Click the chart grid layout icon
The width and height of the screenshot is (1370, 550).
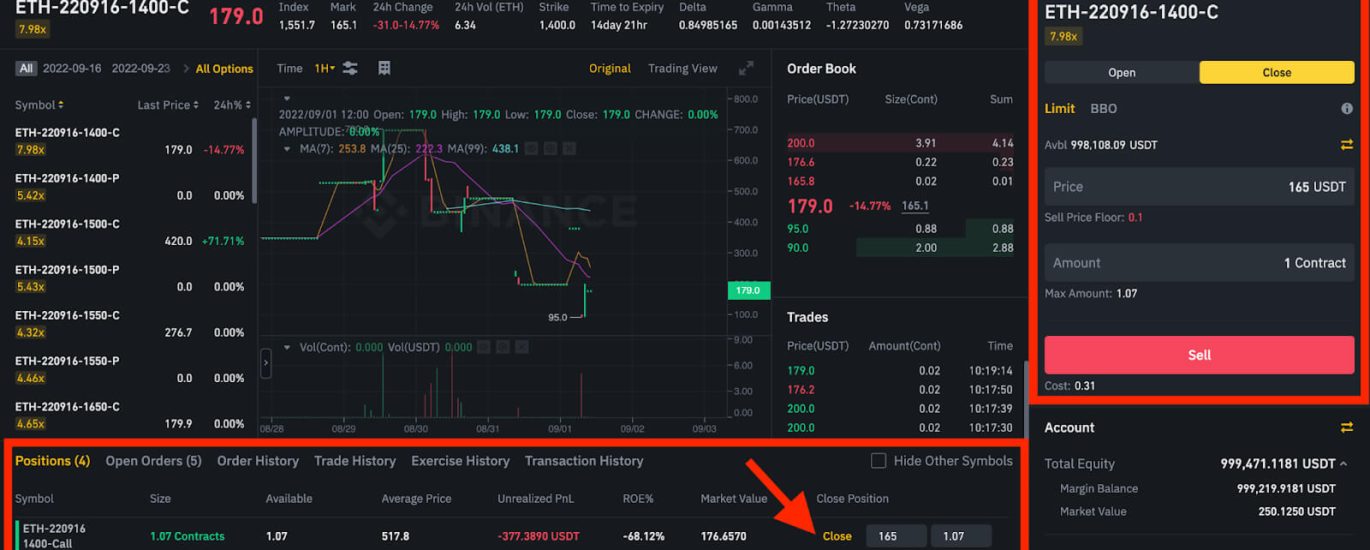tap(384, 68)
